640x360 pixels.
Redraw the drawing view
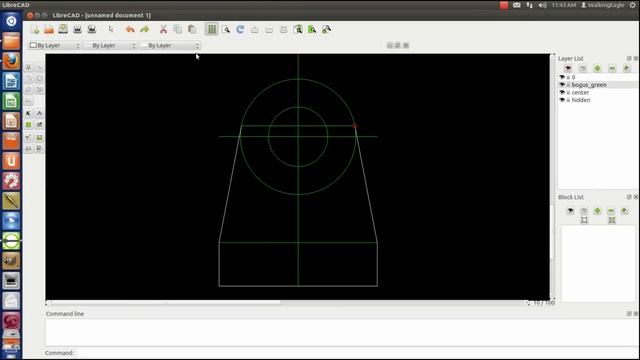240,29
